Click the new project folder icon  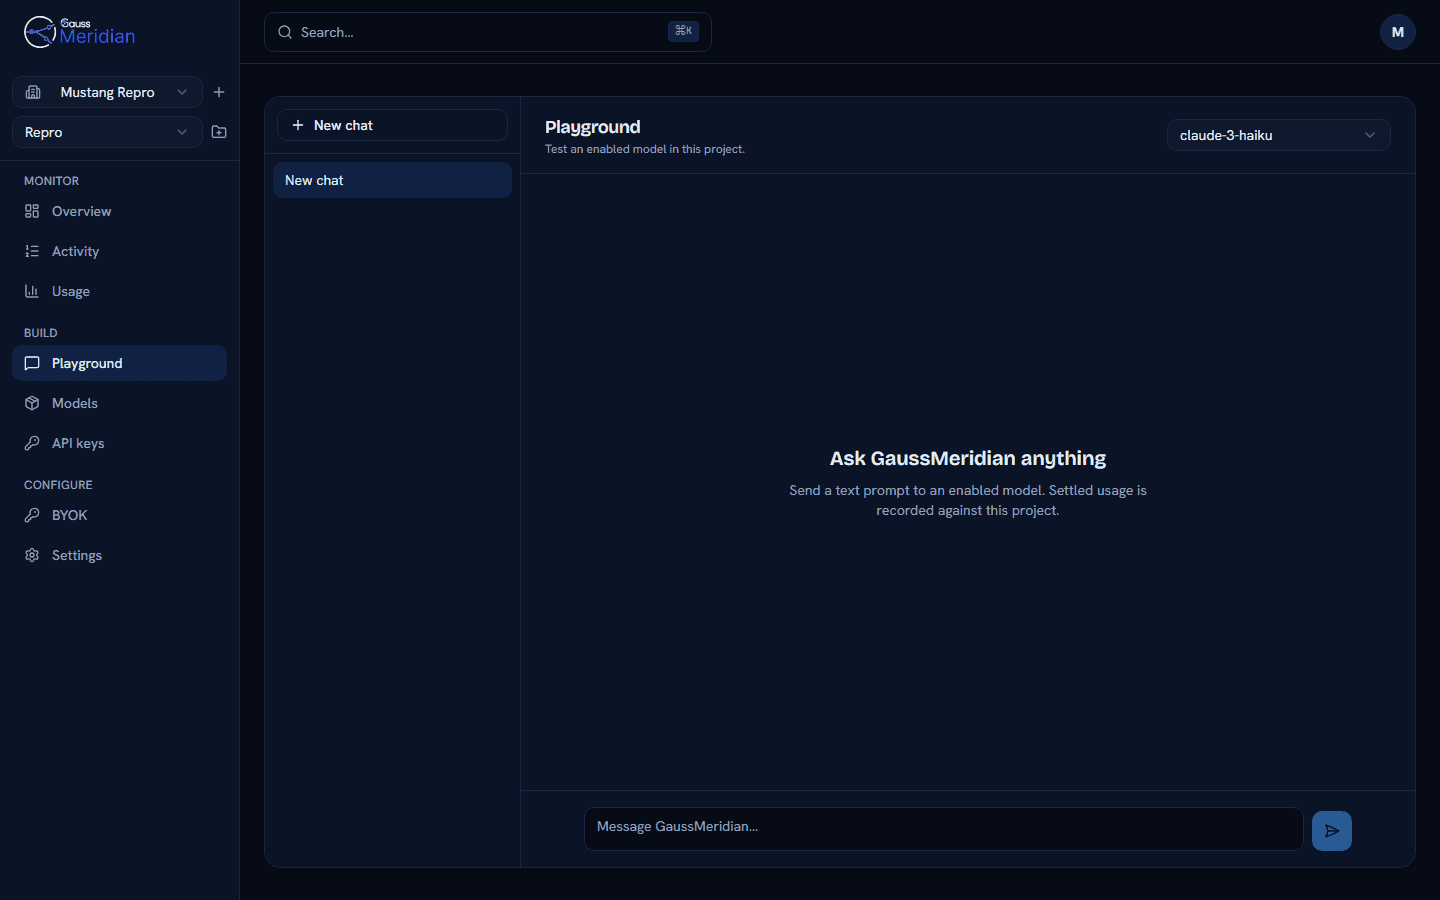[x=219, y=132]
